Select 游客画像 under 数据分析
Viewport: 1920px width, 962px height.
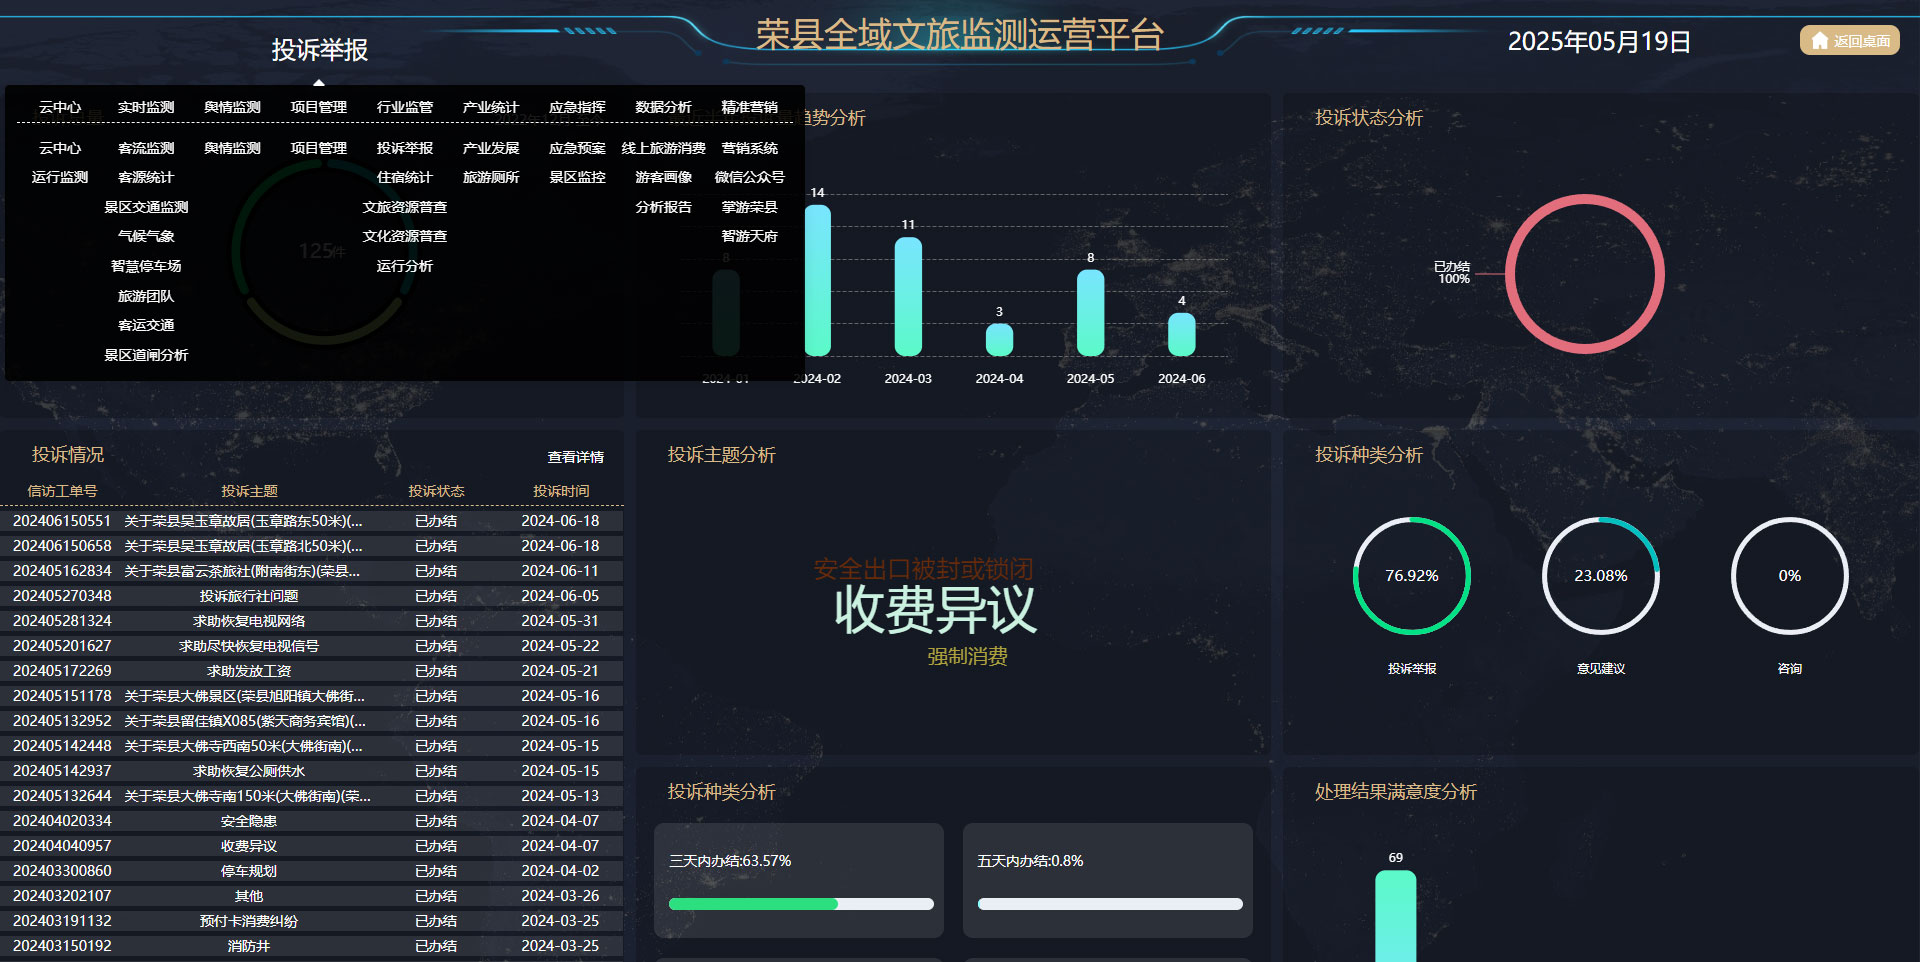(662, 177)
